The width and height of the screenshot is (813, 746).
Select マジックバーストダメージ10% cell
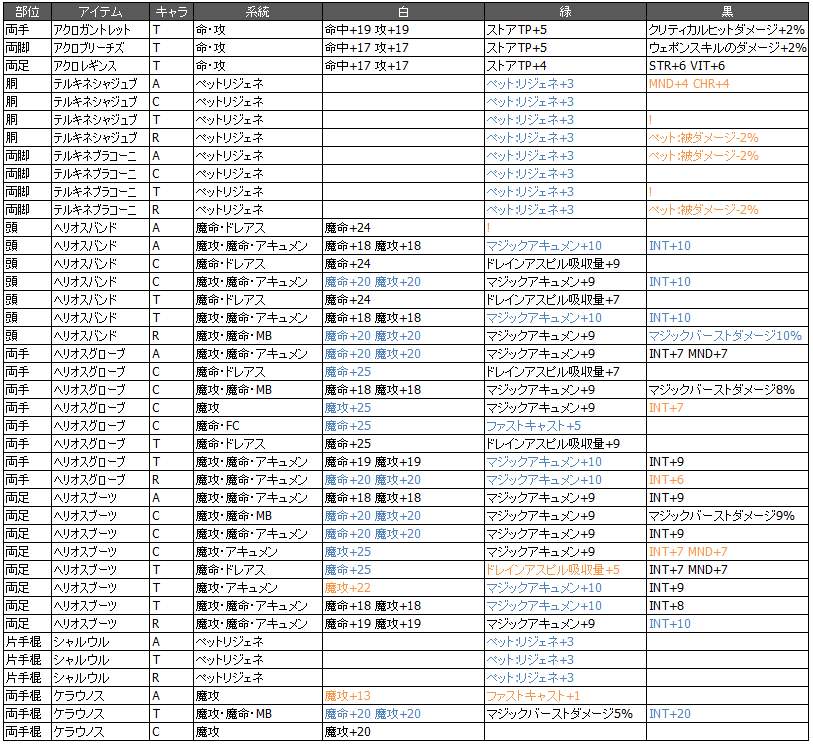(727, 336)
